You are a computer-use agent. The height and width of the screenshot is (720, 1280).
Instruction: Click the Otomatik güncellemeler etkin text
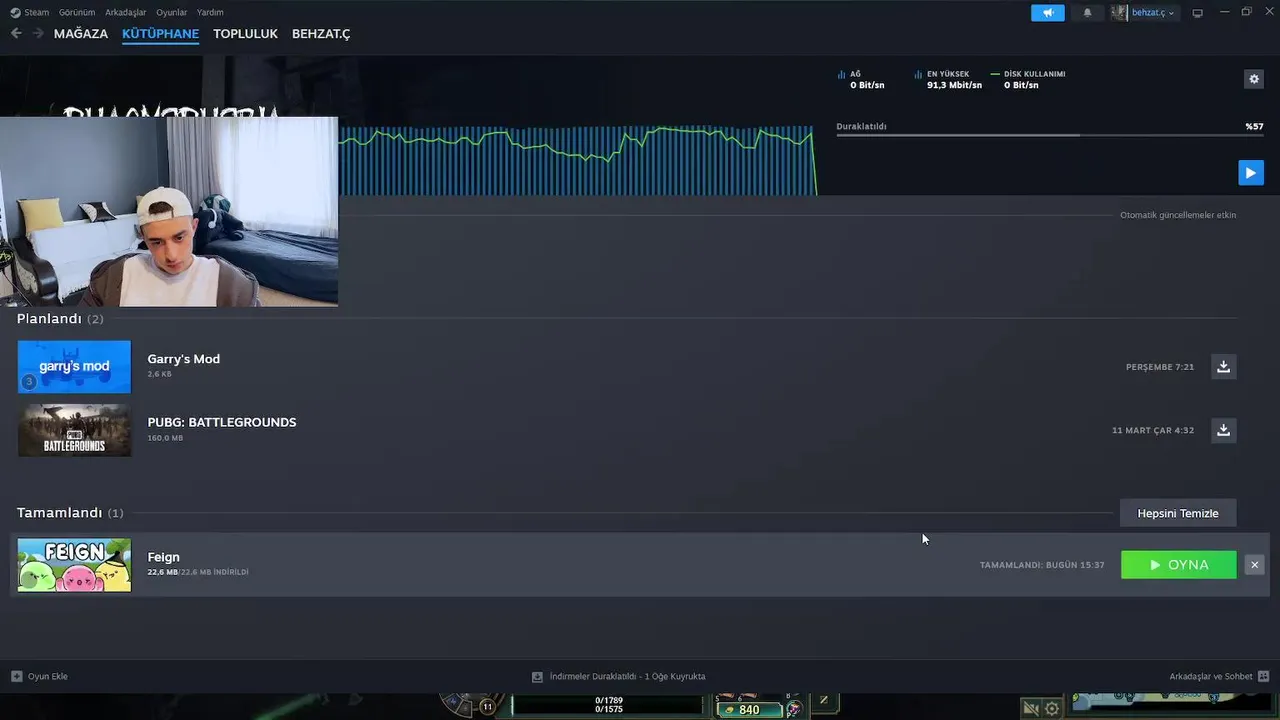(x=1178, y=215)
